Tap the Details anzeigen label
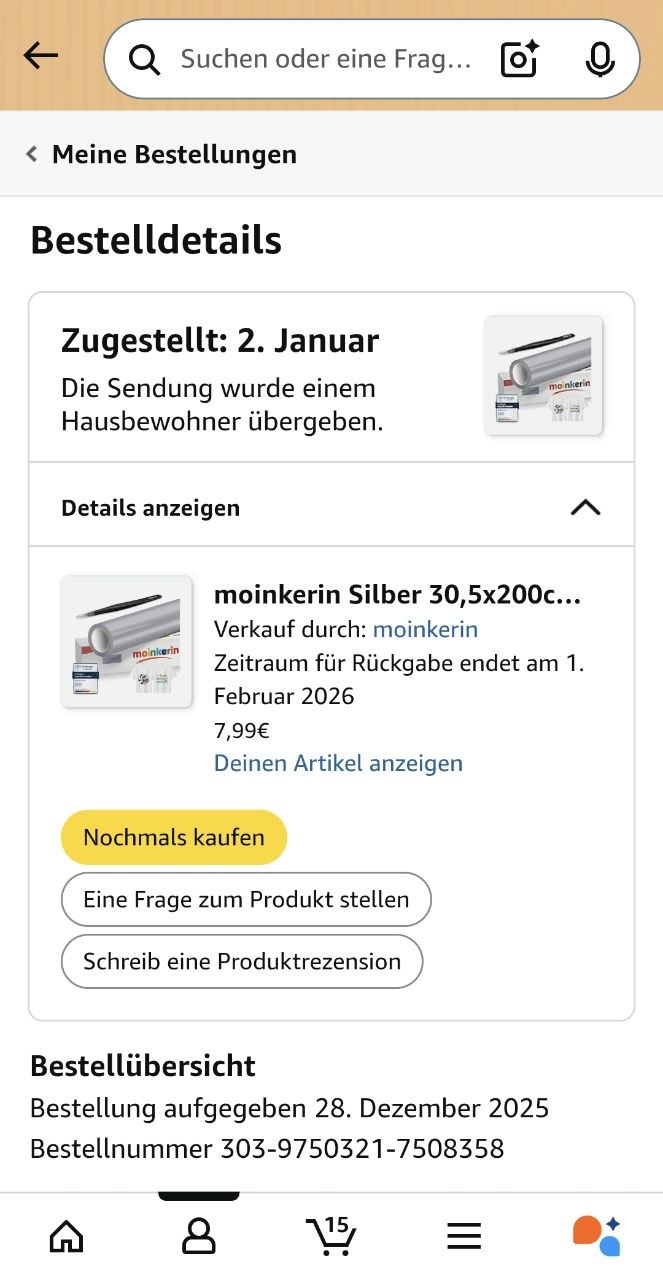Image resolution: width=663 pixels, height=1280 pixels. coord(150,508)
